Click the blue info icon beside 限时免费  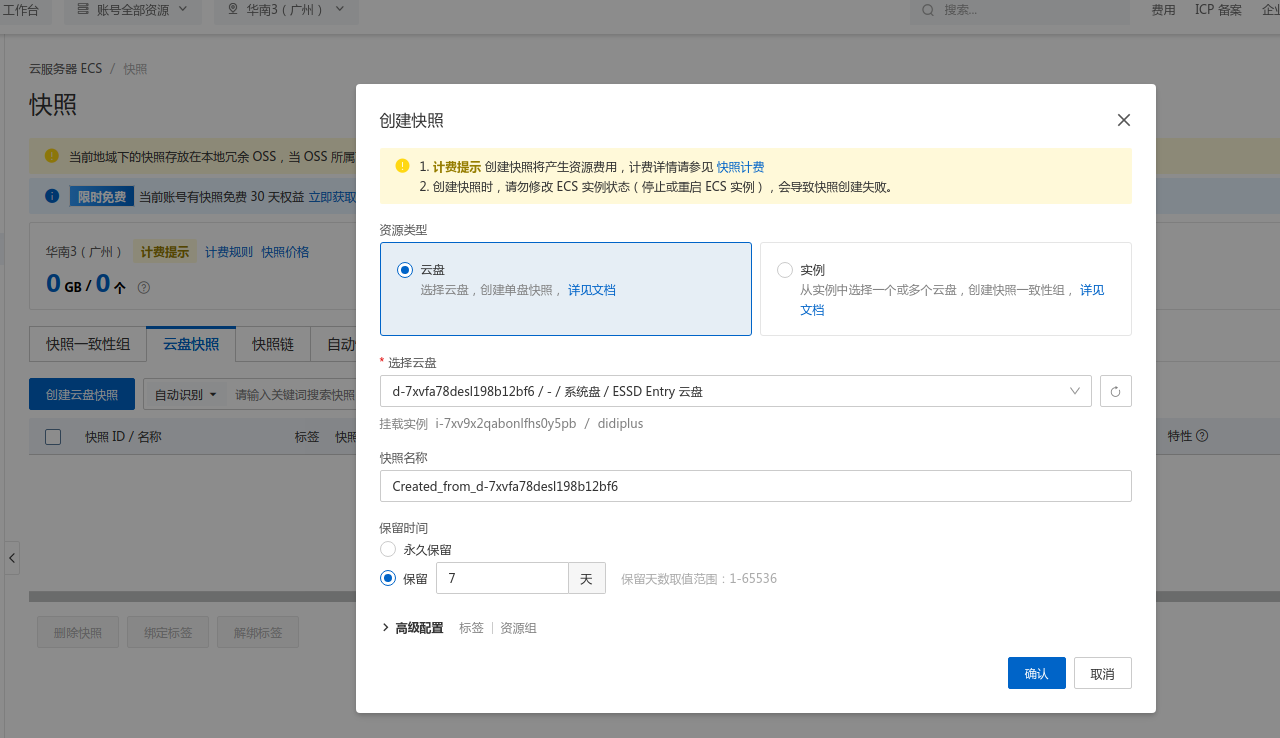click(51, 197)
